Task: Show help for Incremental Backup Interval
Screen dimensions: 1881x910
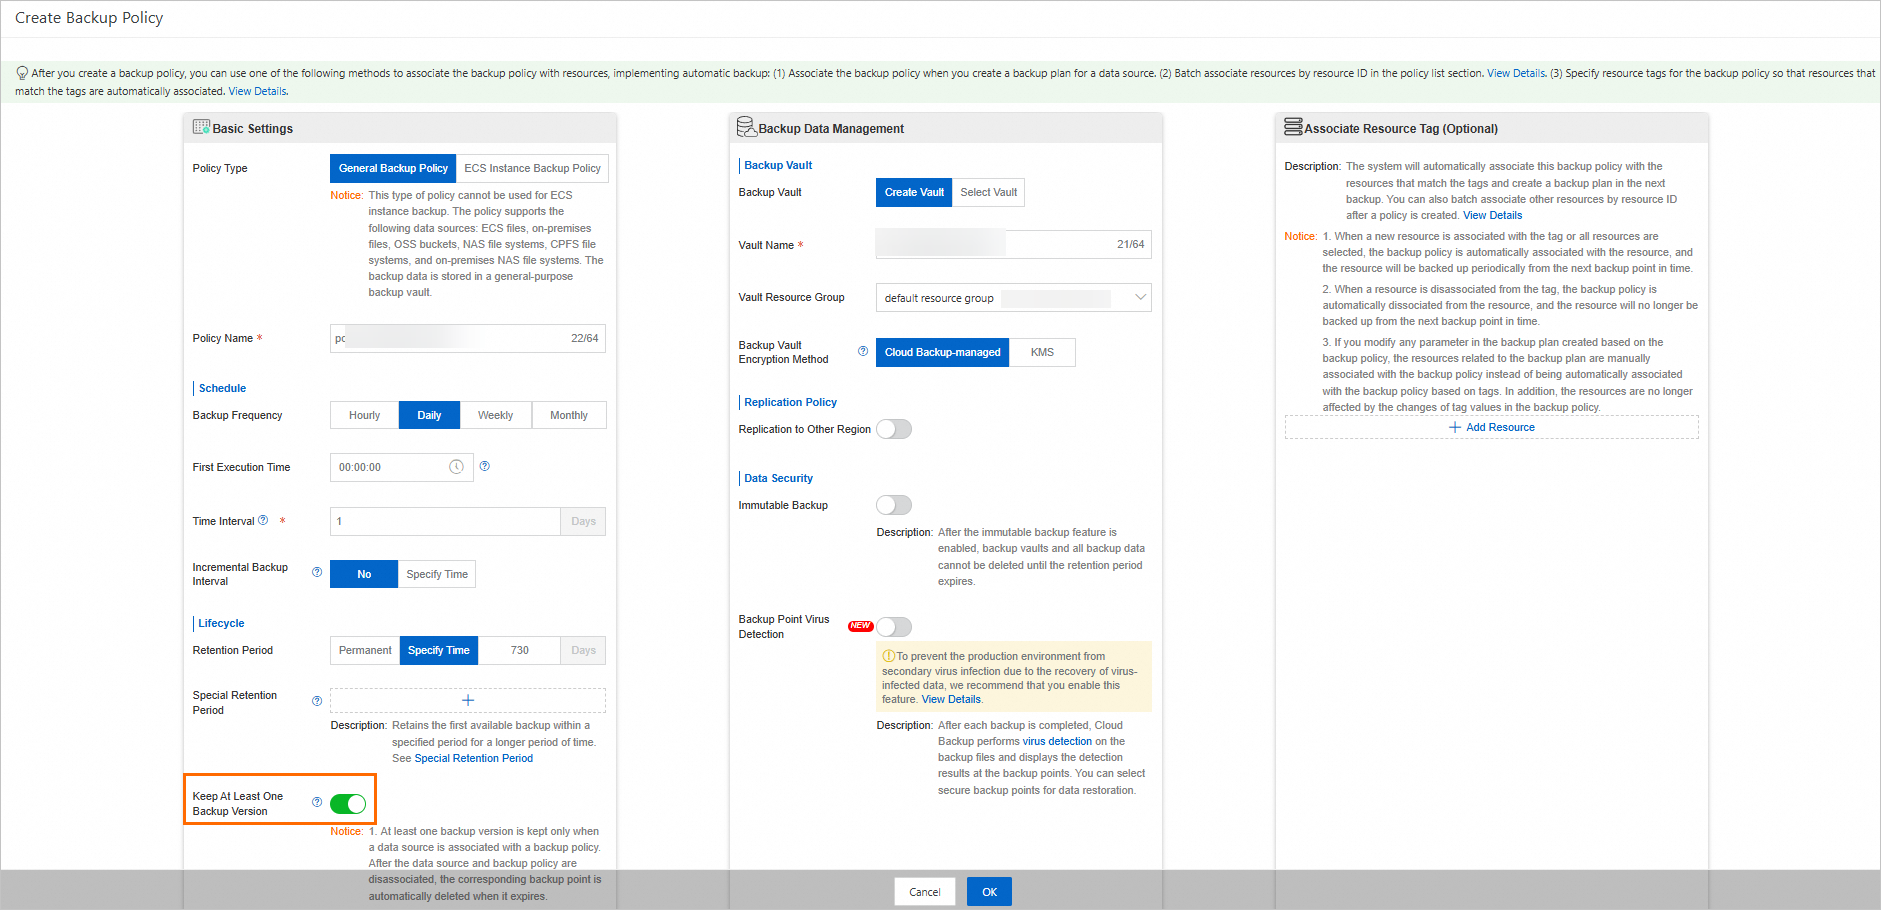Action: click(317, 572)
